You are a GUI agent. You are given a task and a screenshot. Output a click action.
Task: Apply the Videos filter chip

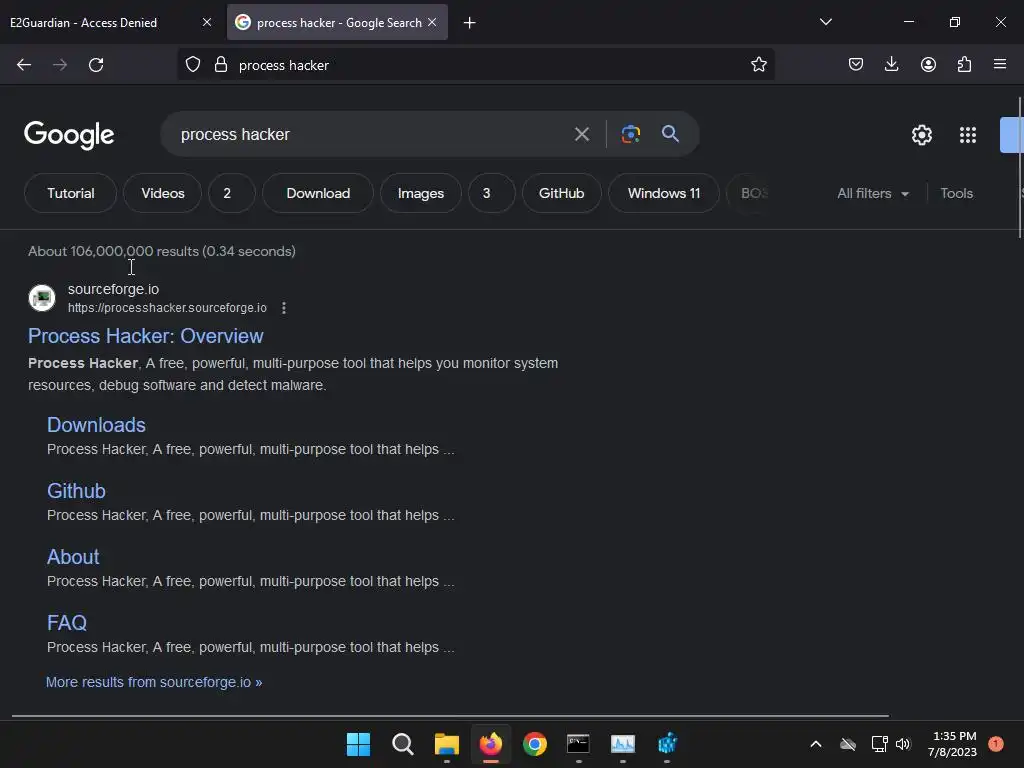(163, 193)
